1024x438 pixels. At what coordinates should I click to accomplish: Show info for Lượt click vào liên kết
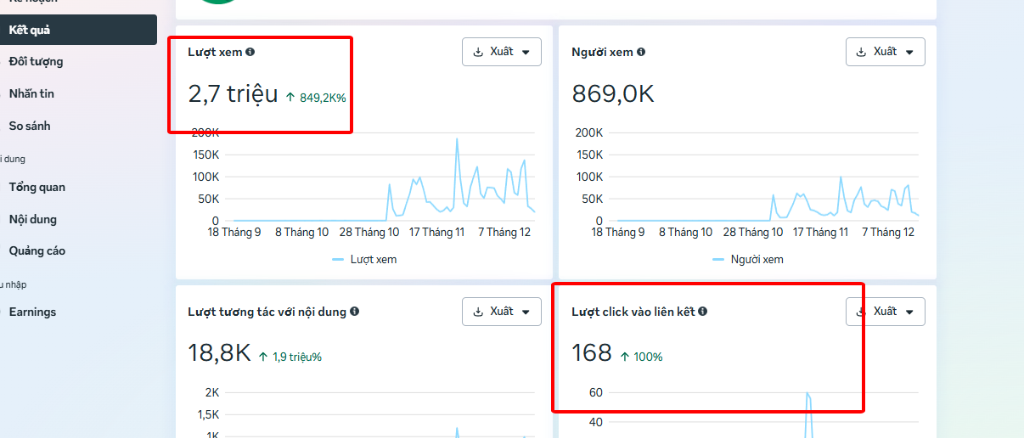click(x=703, y=312)
